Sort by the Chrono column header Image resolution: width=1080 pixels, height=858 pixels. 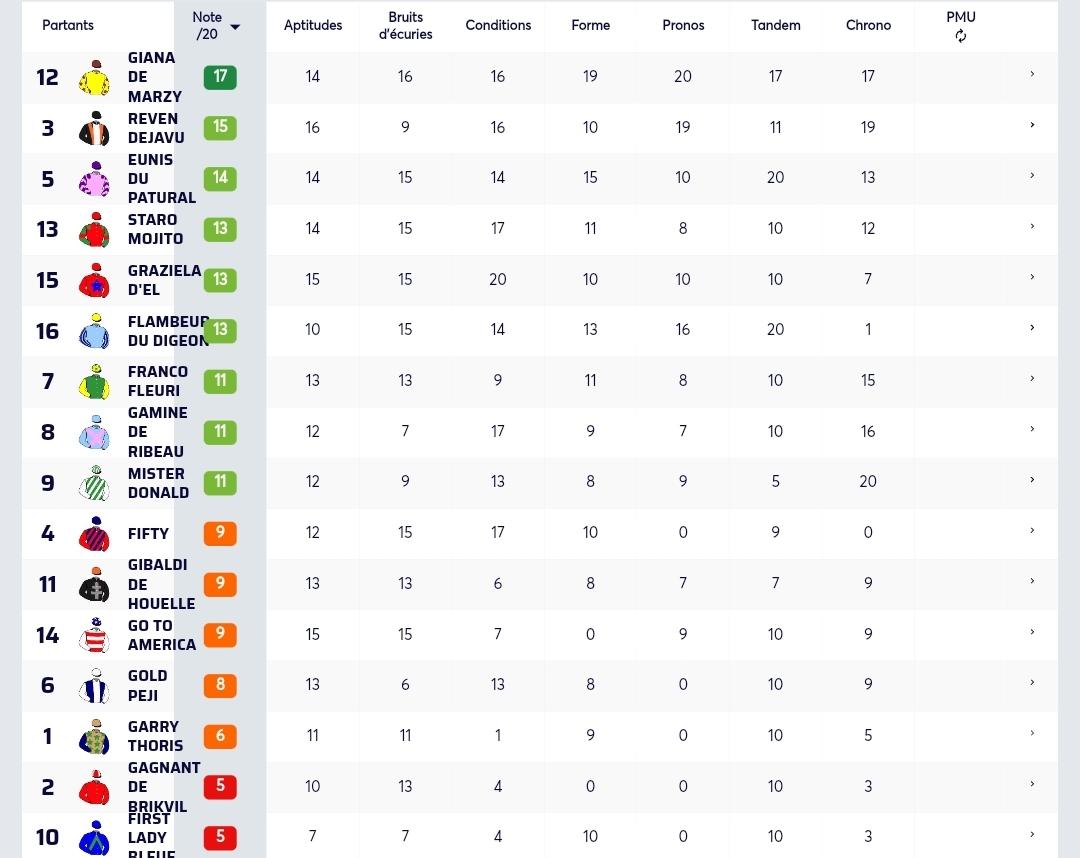coord(868,25)
